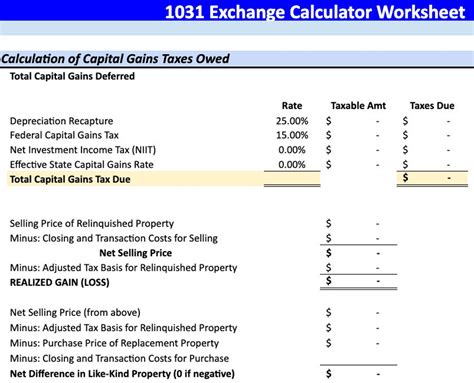Viewport: 474px width, 383px height.
Task: Click the Net Investment Income Tax rate
Action: [x=292, y=150]
